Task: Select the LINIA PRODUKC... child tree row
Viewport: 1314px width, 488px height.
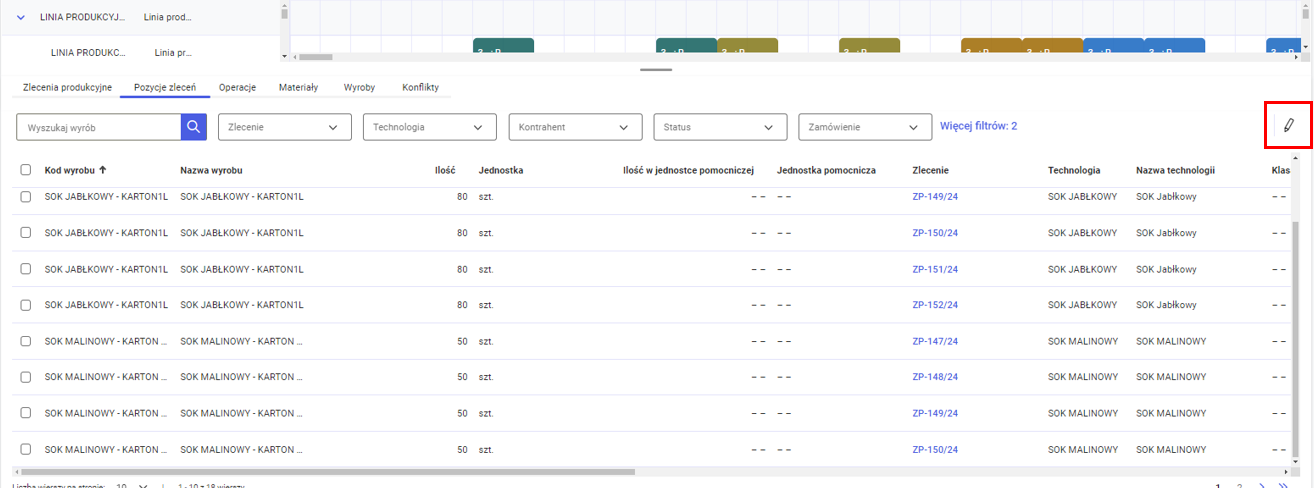Action: coord(140,52)
